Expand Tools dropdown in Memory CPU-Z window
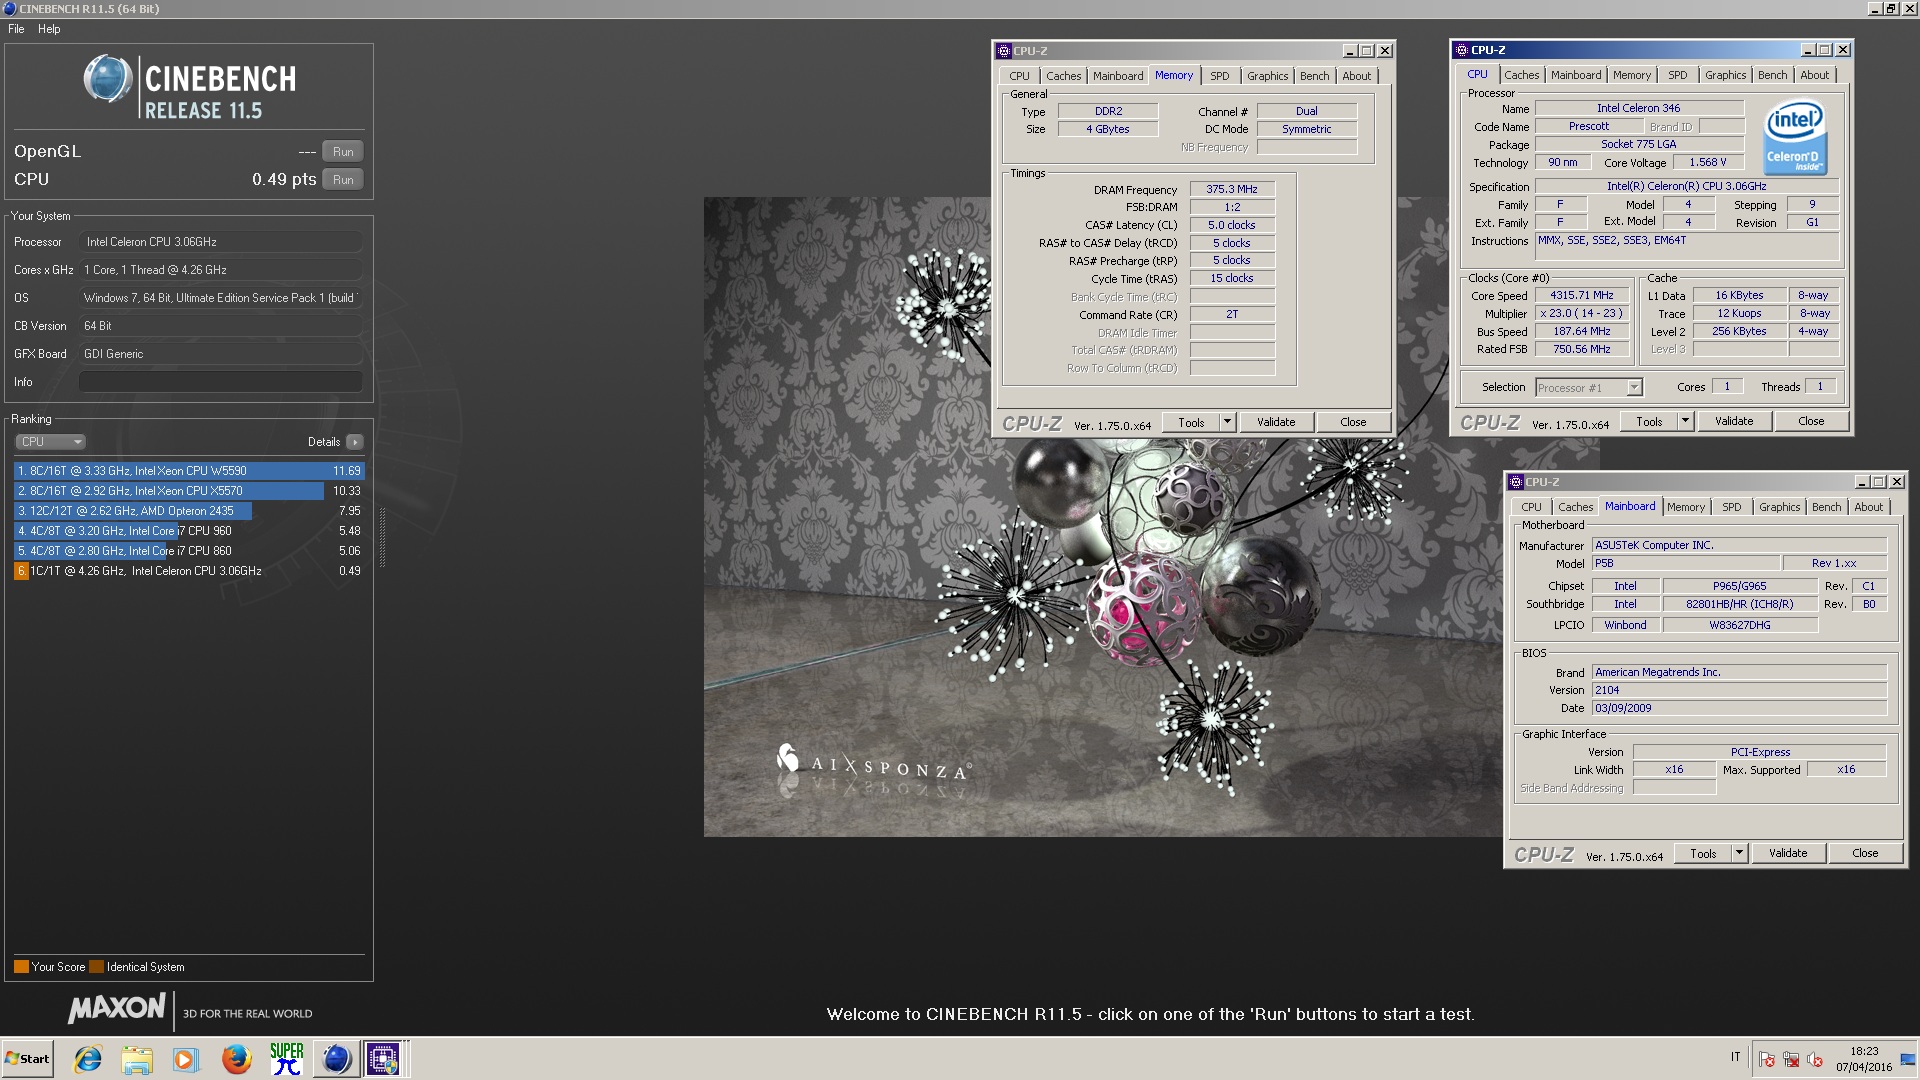 tap(1227, 422)
